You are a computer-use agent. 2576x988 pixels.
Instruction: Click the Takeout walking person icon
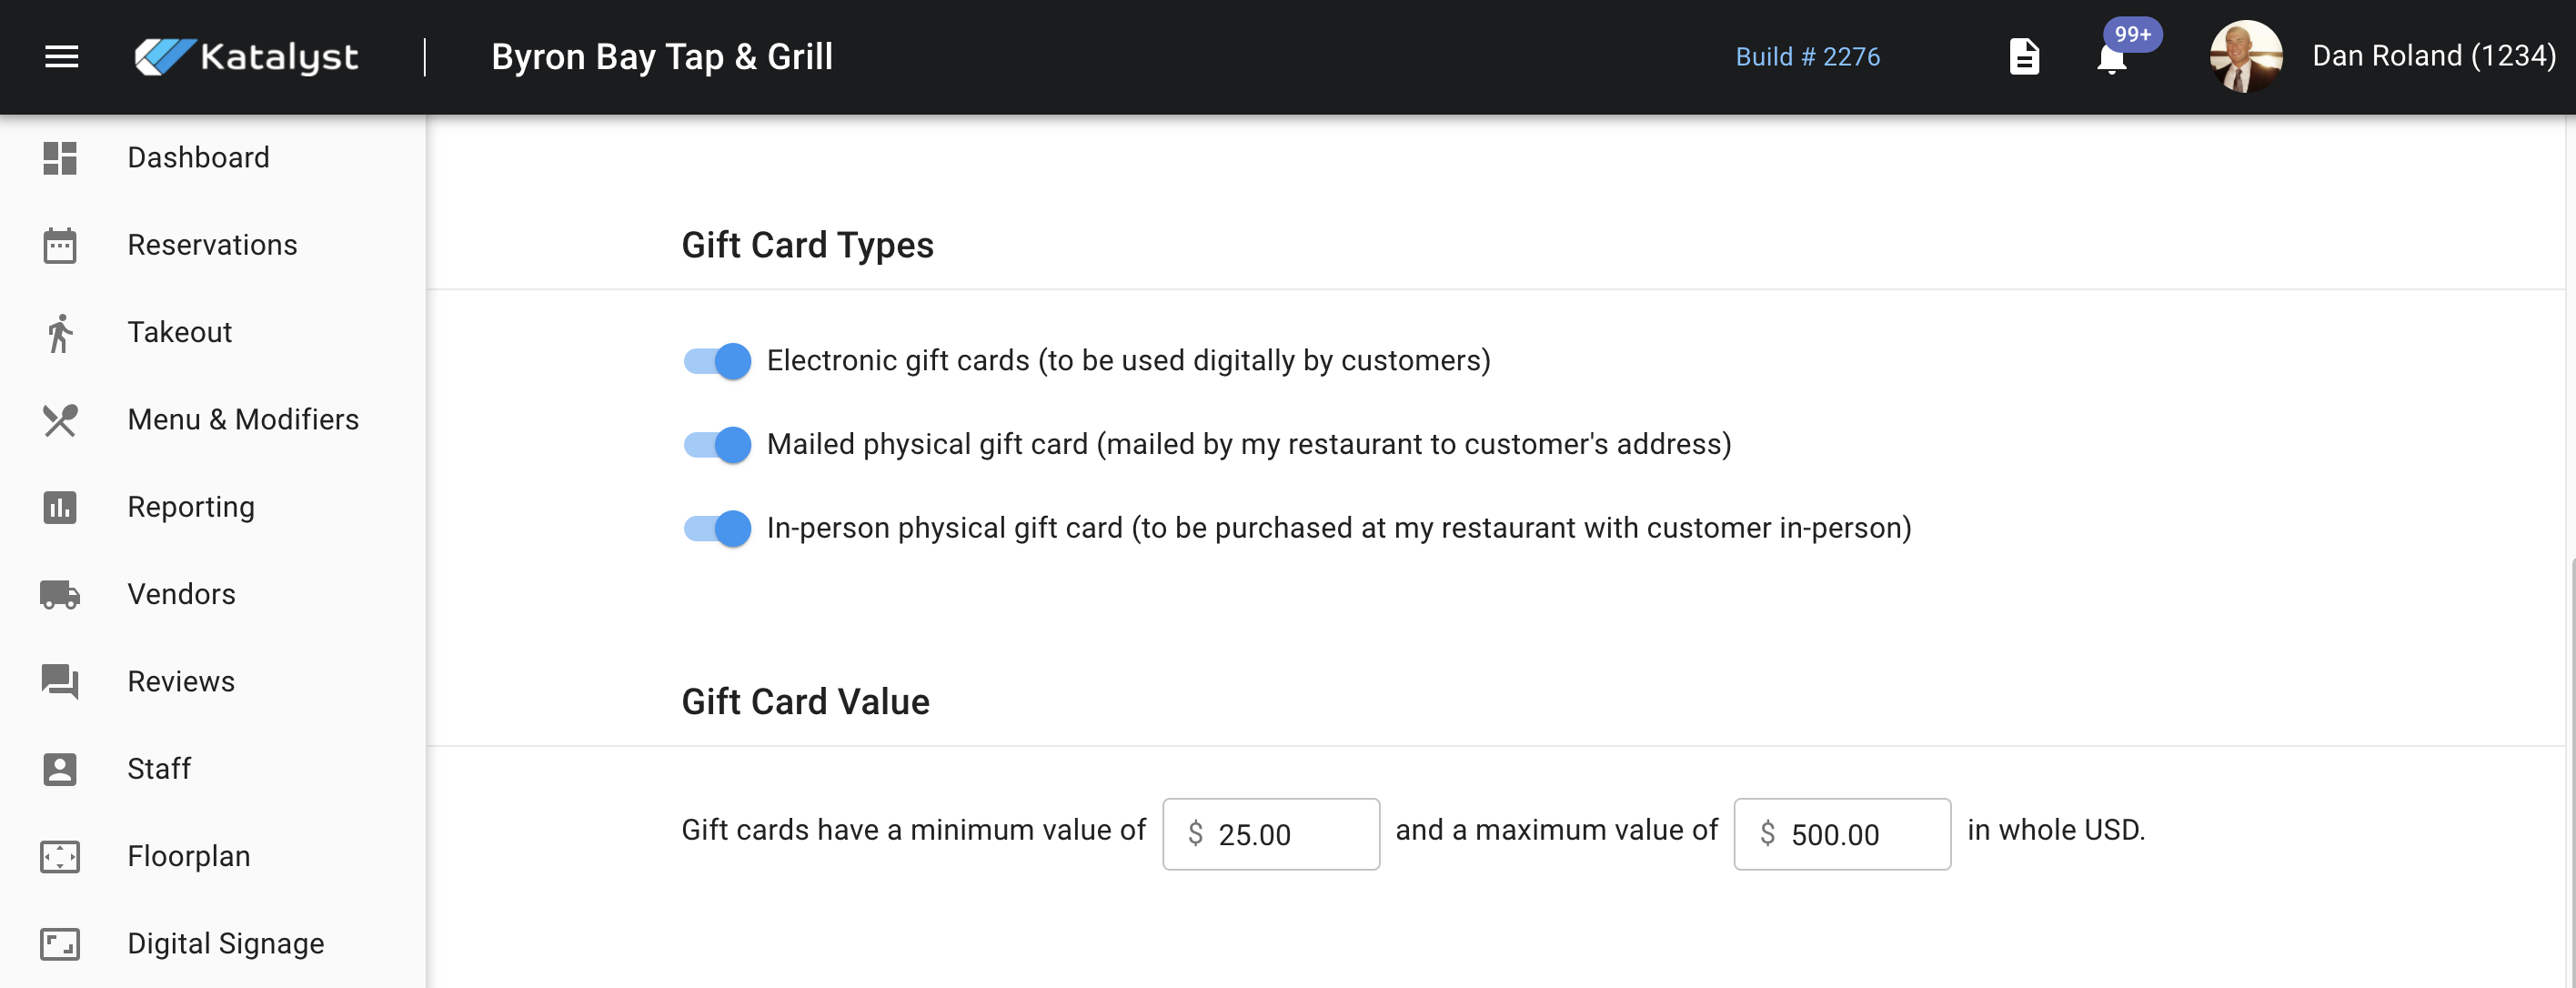[x=60, y=333]
